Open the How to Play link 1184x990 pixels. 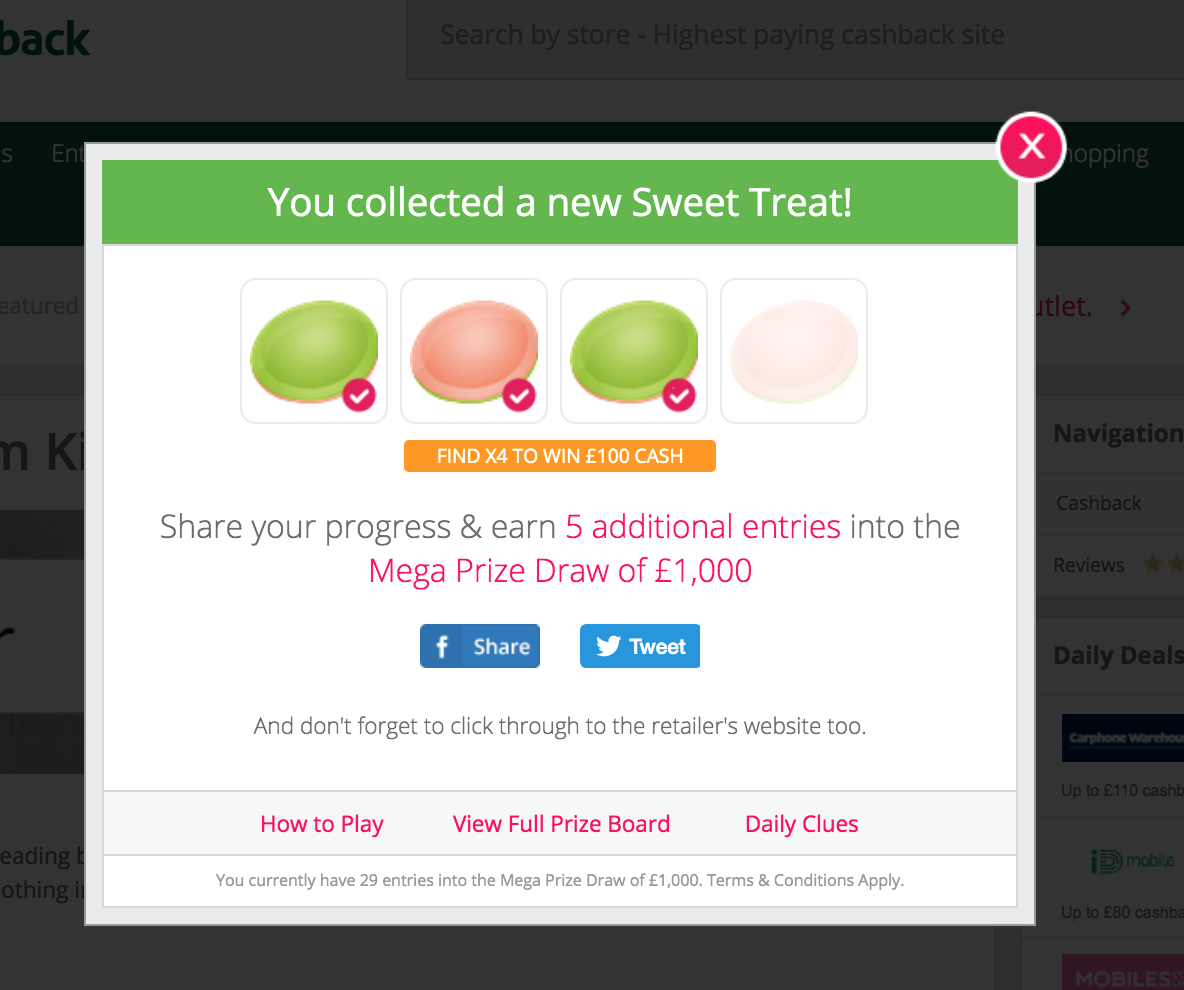click(x=322, y=824)
